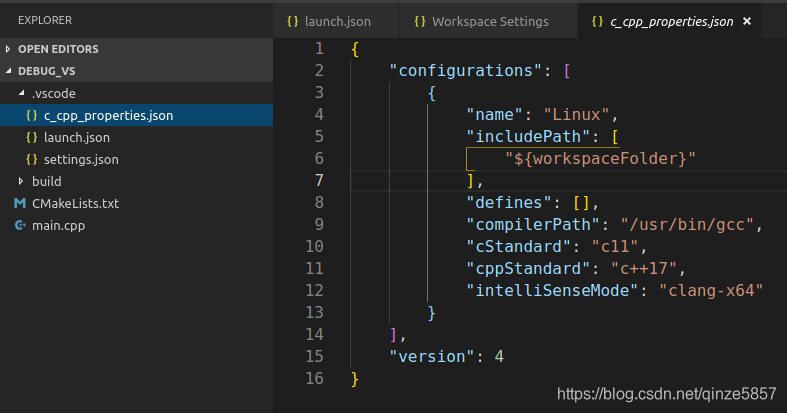Click the closing brace on line 13
Image resolution: width=787 pixels, height=413 pixels.
(x=431, y=313)
